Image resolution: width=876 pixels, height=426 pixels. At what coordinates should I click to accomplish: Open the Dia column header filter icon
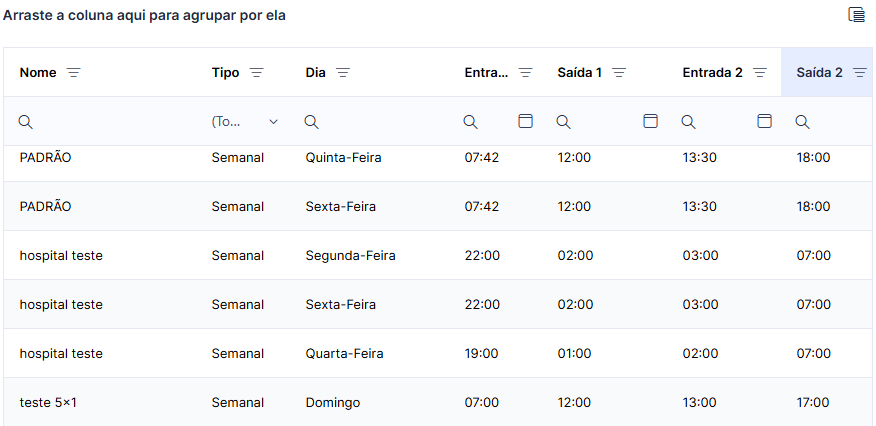pos(342,73)
